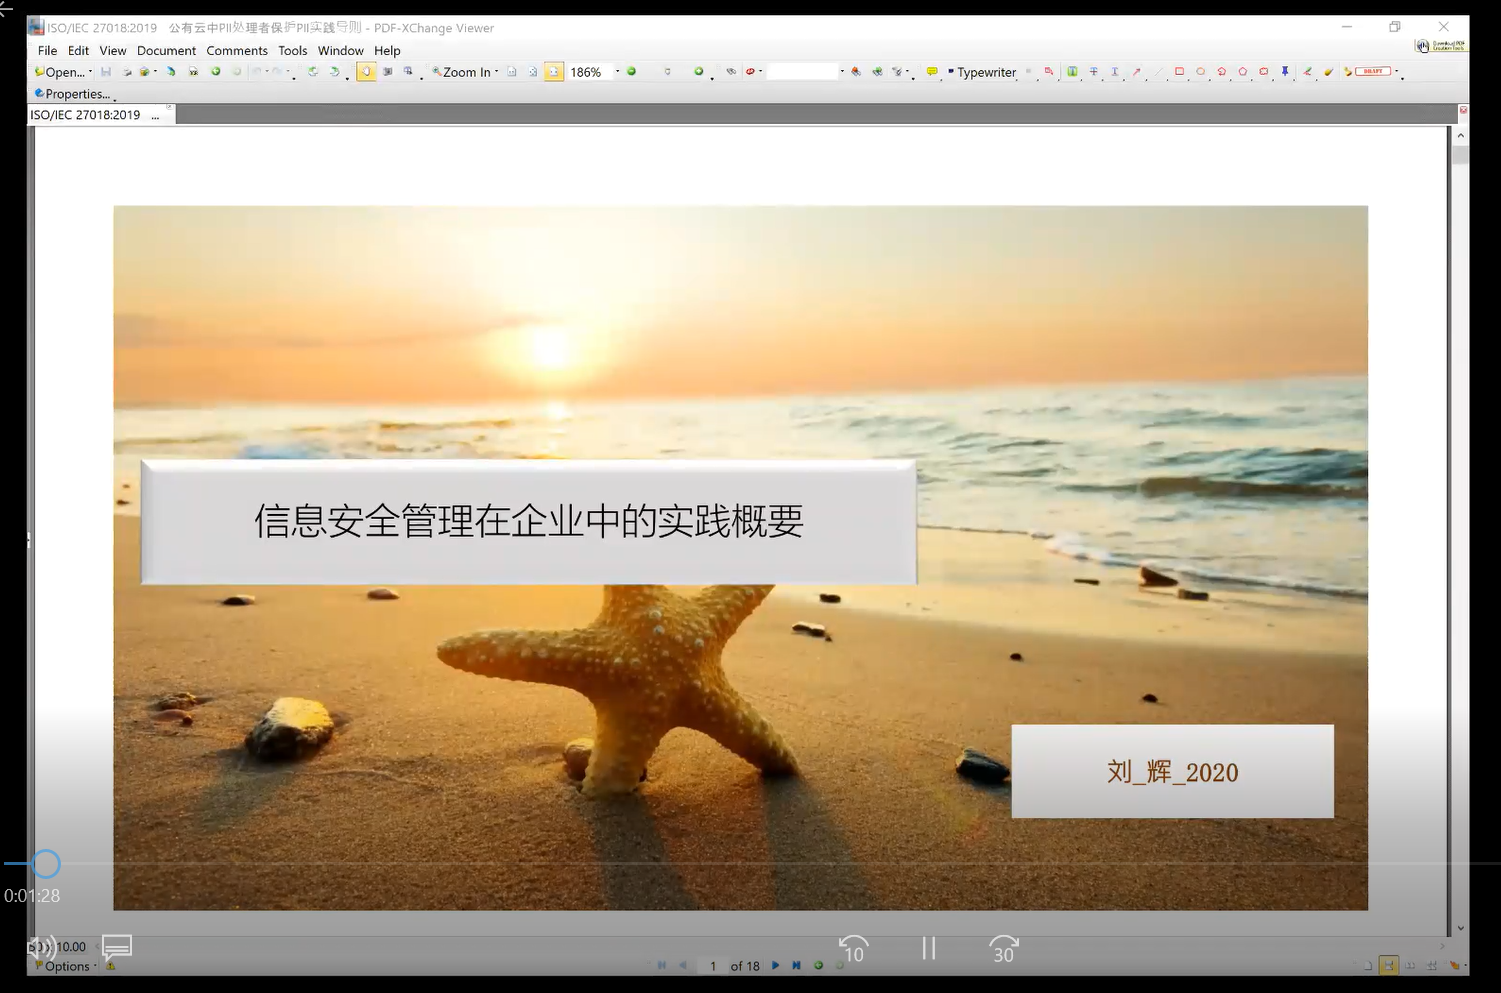Mute the video volume speaker
This screenshot has height=993, width=1501.
click(x=40, y=946)
